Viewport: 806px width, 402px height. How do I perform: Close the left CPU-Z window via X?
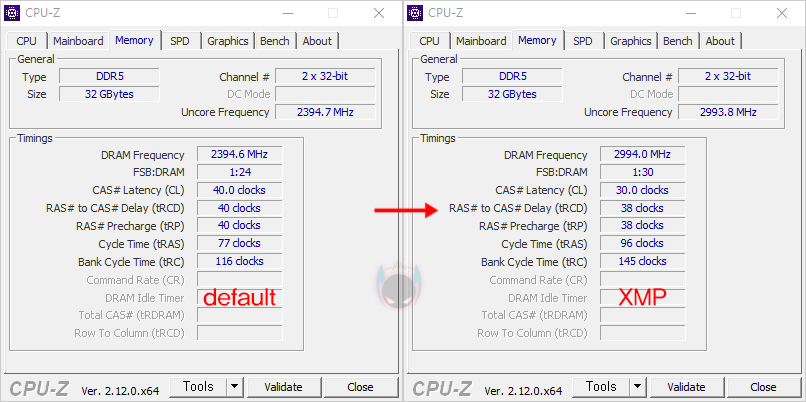[x=379, y=13]
